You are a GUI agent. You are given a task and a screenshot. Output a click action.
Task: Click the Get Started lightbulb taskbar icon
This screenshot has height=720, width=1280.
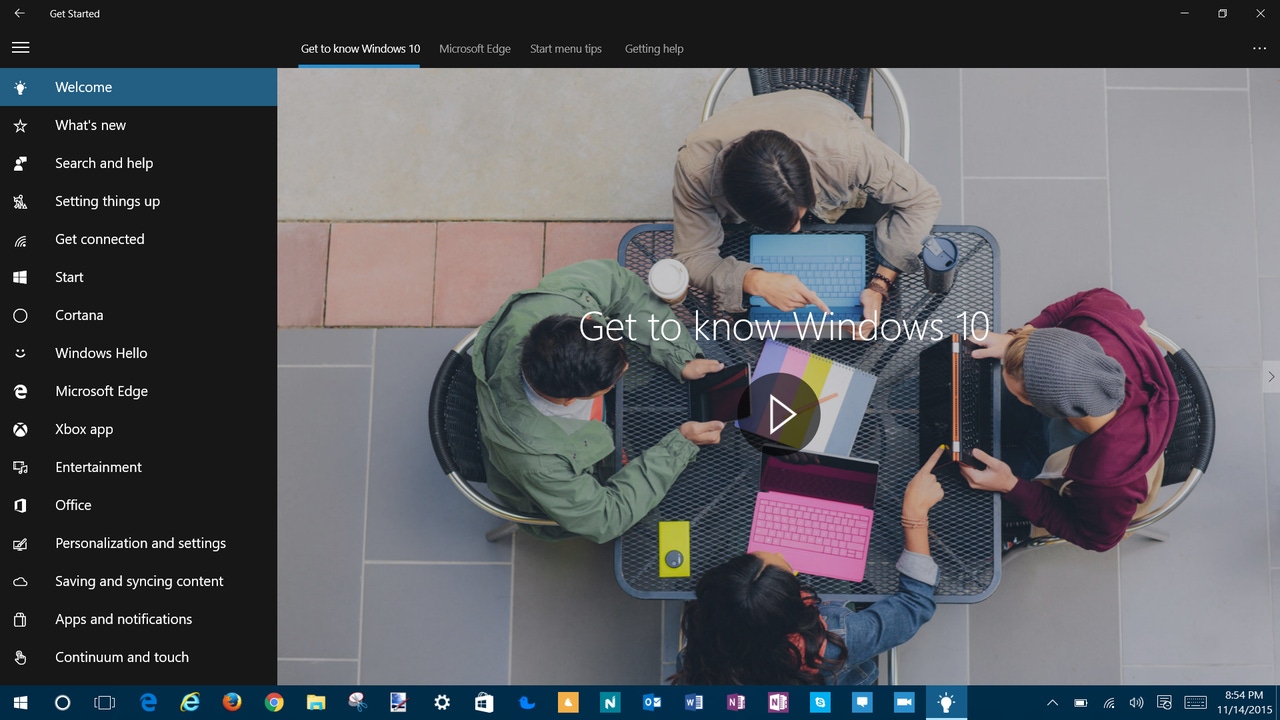(x=946, y=703)
